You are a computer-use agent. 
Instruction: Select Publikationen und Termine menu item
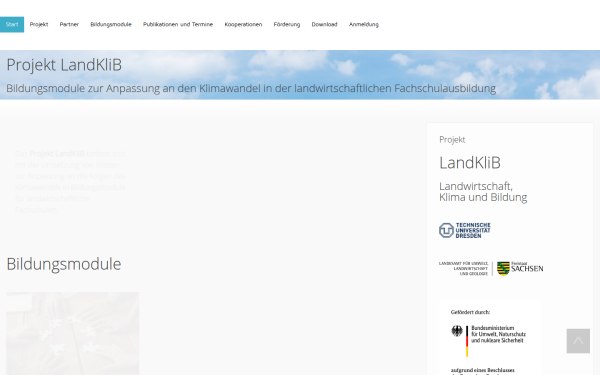[178, 24]
